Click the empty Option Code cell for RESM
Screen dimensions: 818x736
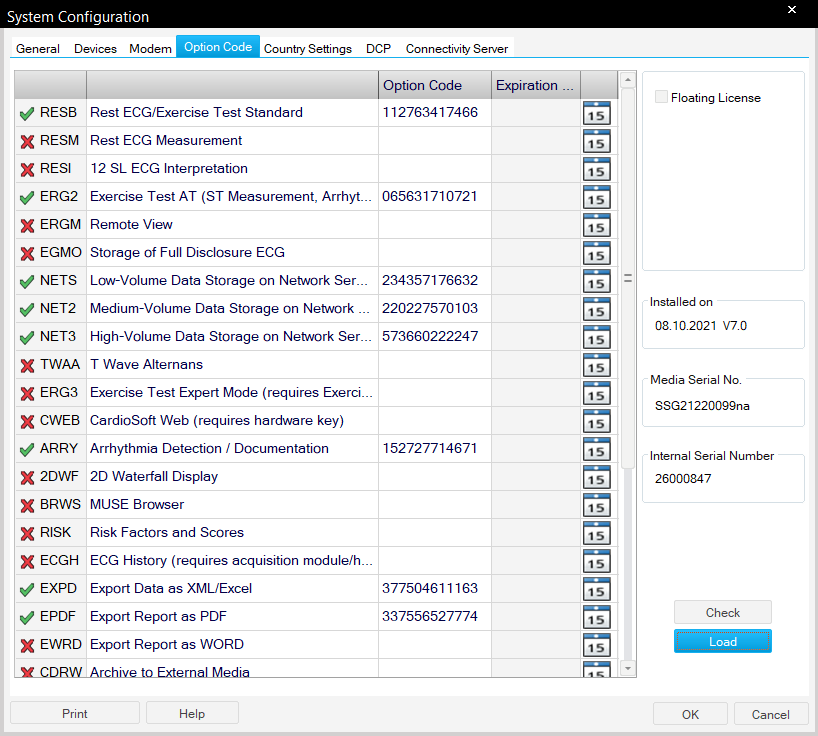[435, 141]
